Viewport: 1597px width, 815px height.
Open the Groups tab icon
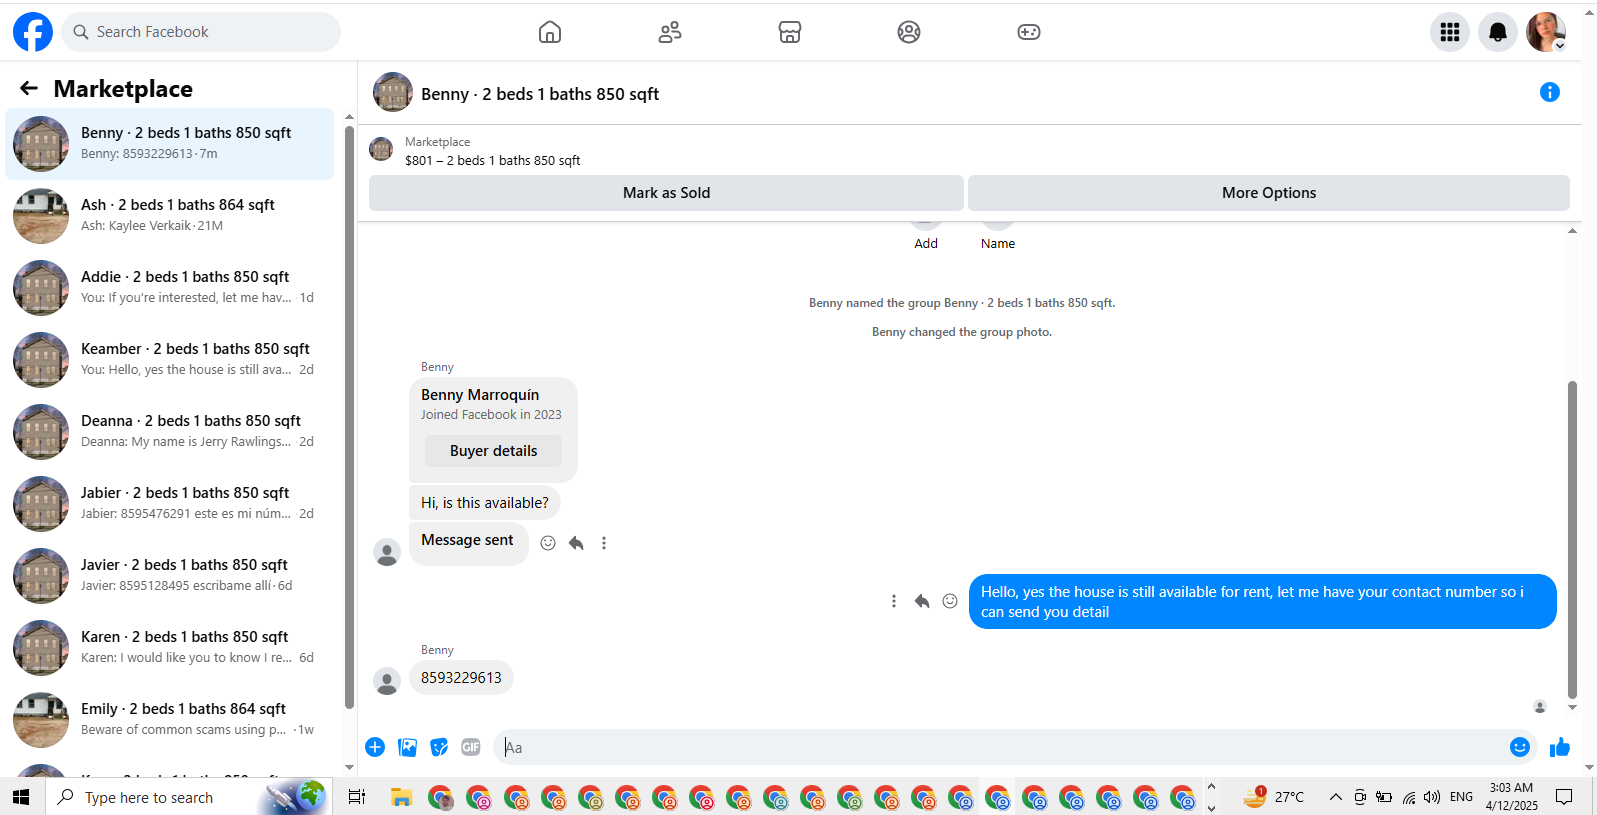pyautogui.click(x=909, y=32)
